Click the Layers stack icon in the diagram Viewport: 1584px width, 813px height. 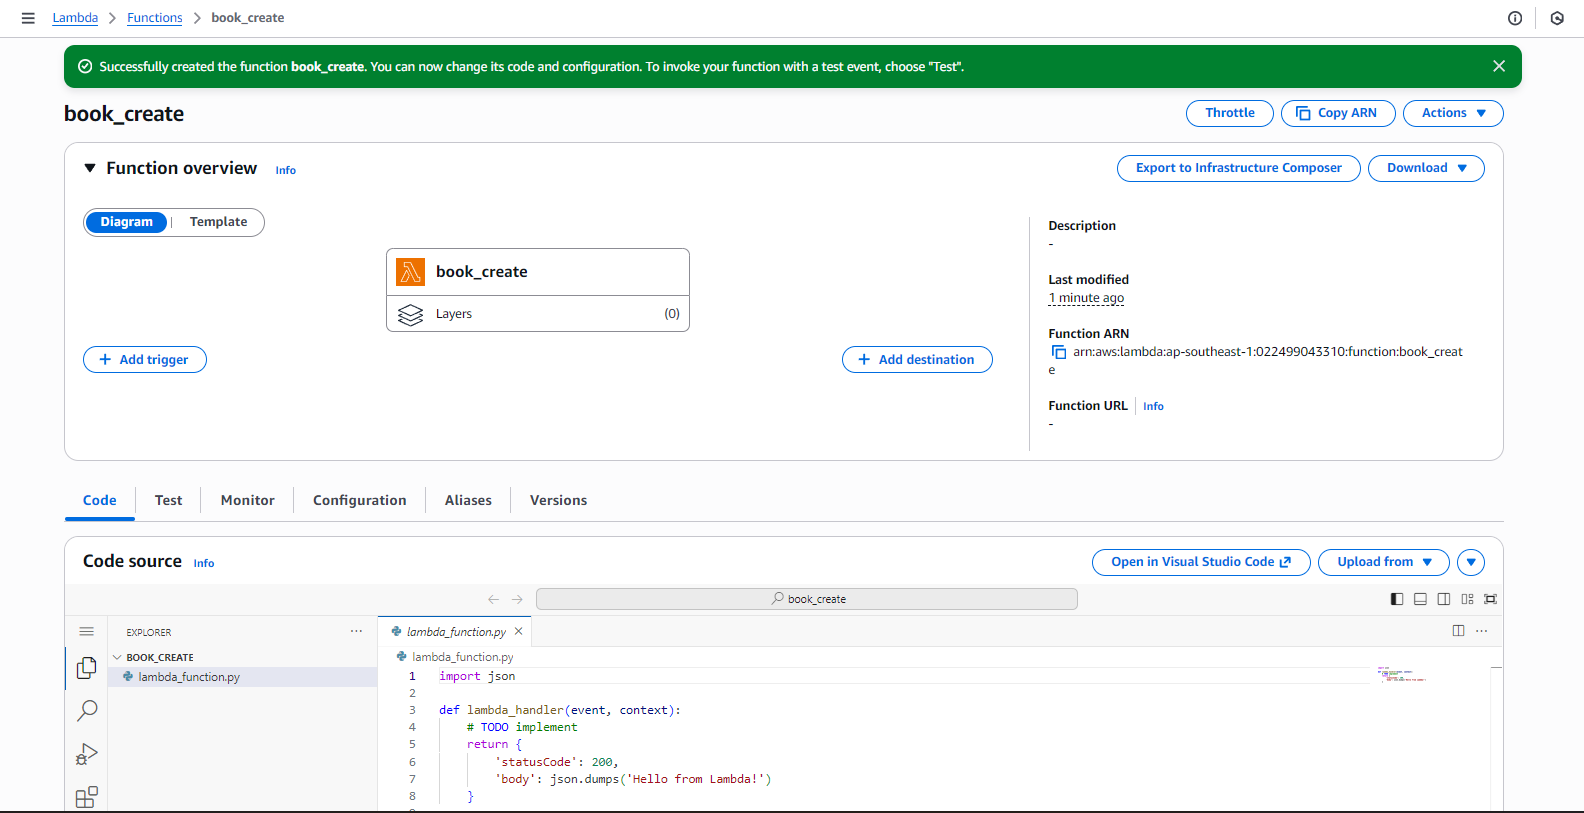[410, 314]
